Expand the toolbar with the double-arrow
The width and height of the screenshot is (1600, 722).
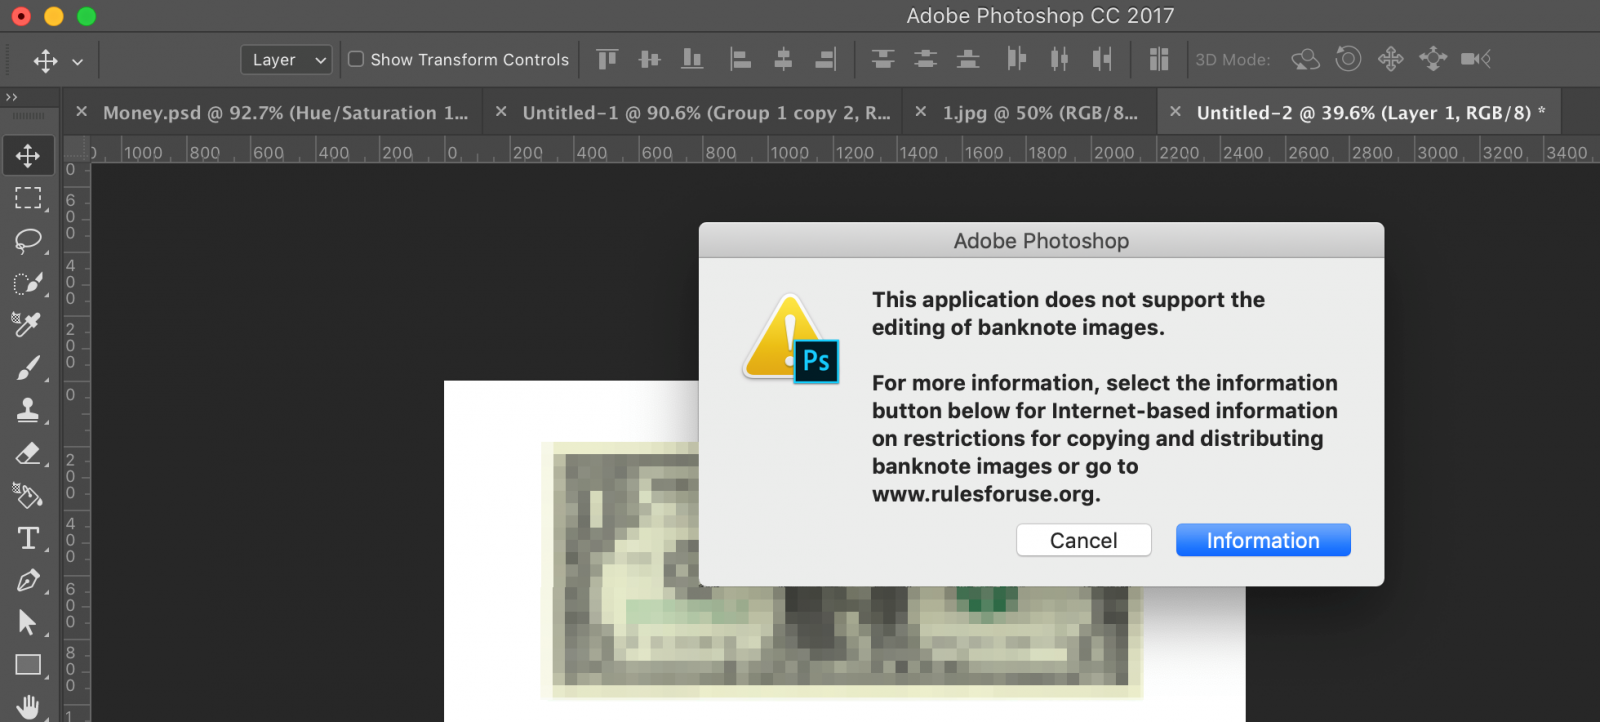tap(12, 97)
